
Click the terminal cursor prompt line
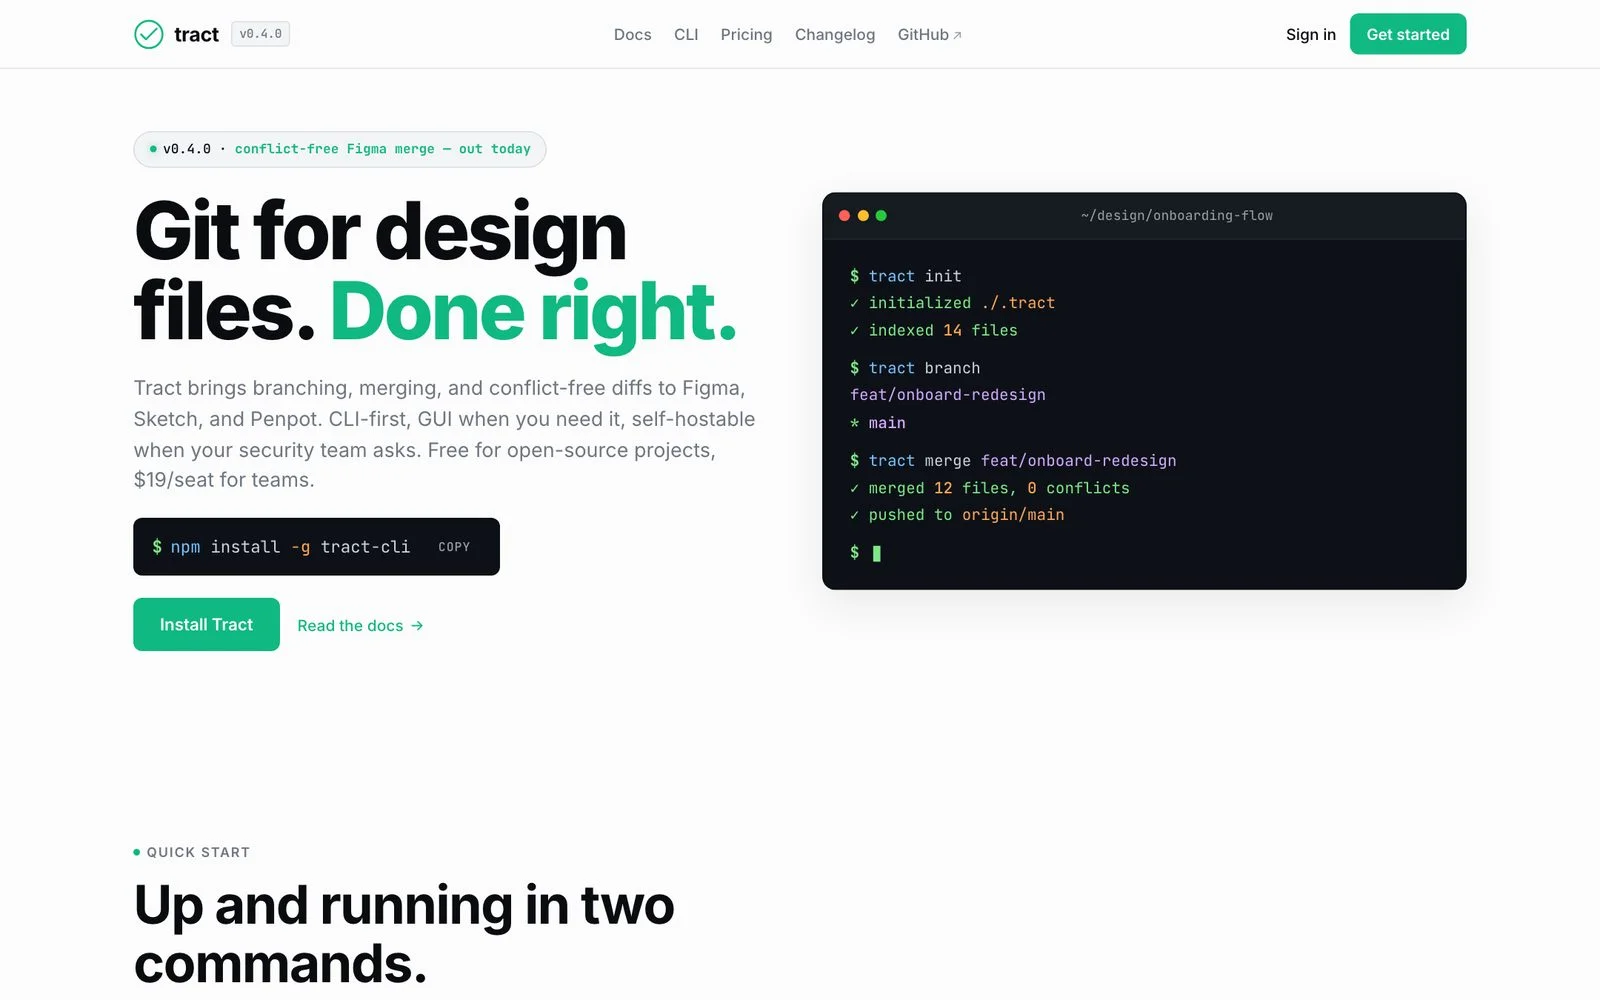866,552
